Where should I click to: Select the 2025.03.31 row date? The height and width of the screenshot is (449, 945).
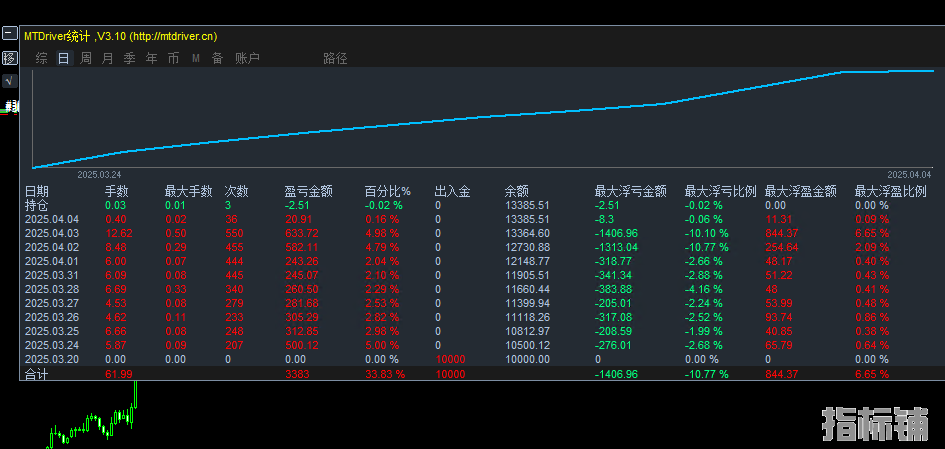coord(52,275)
